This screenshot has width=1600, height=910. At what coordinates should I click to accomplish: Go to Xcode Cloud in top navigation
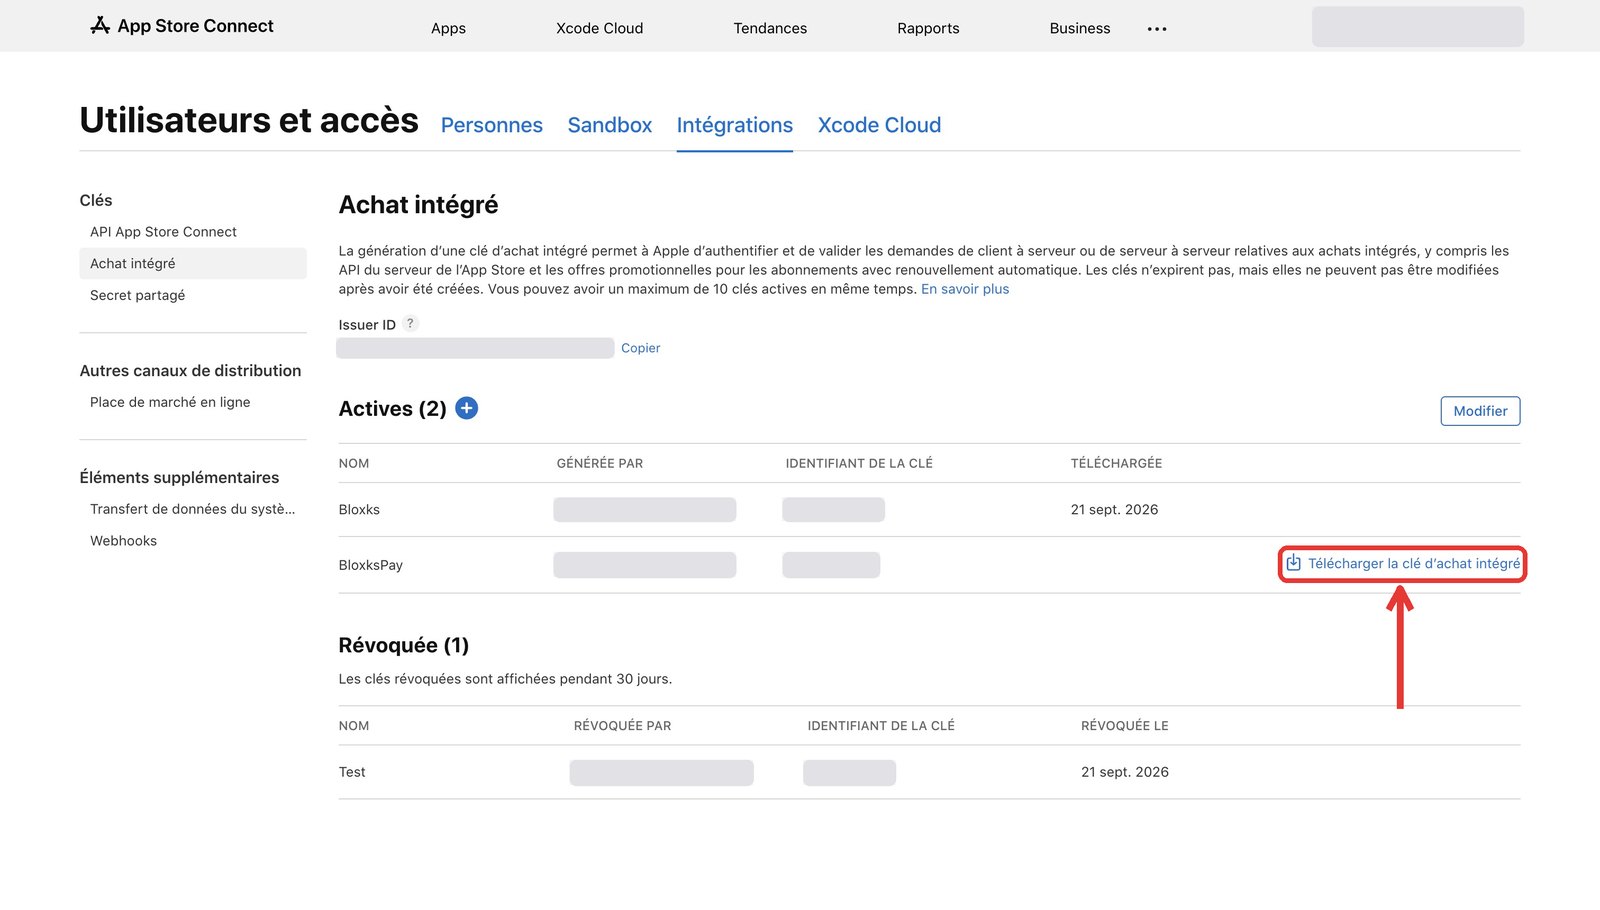[599, 28]
